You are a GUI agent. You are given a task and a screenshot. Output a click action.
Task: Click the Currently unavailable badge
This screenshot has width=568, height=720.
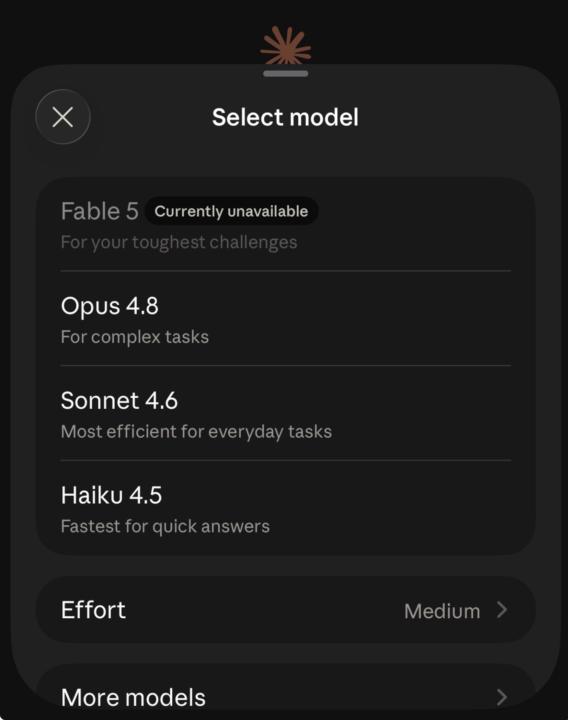point(231,211)
